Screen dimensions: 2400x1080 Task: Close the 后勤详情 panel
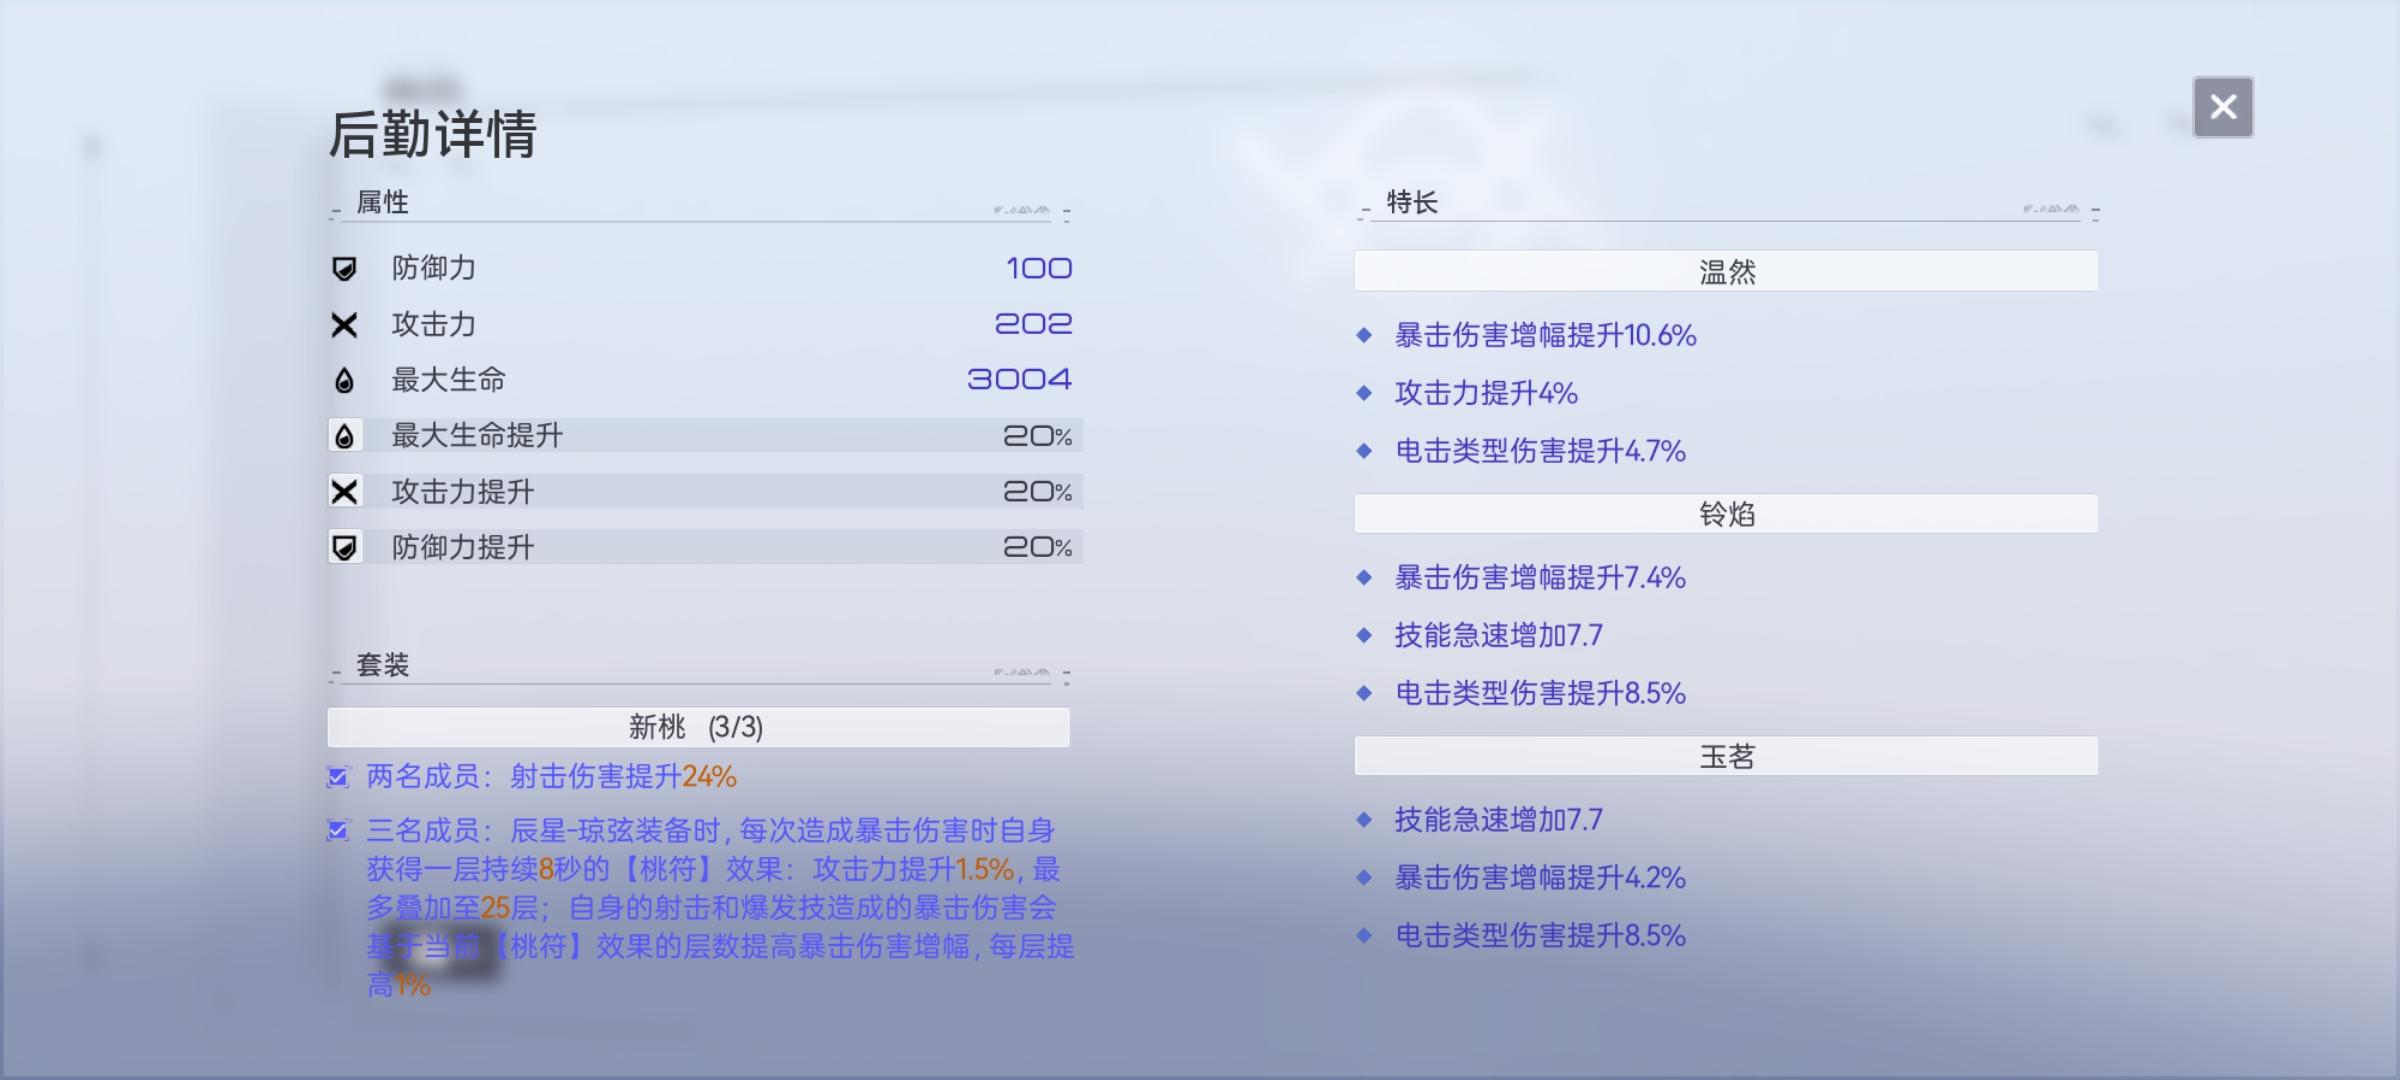pos(2222,107)
